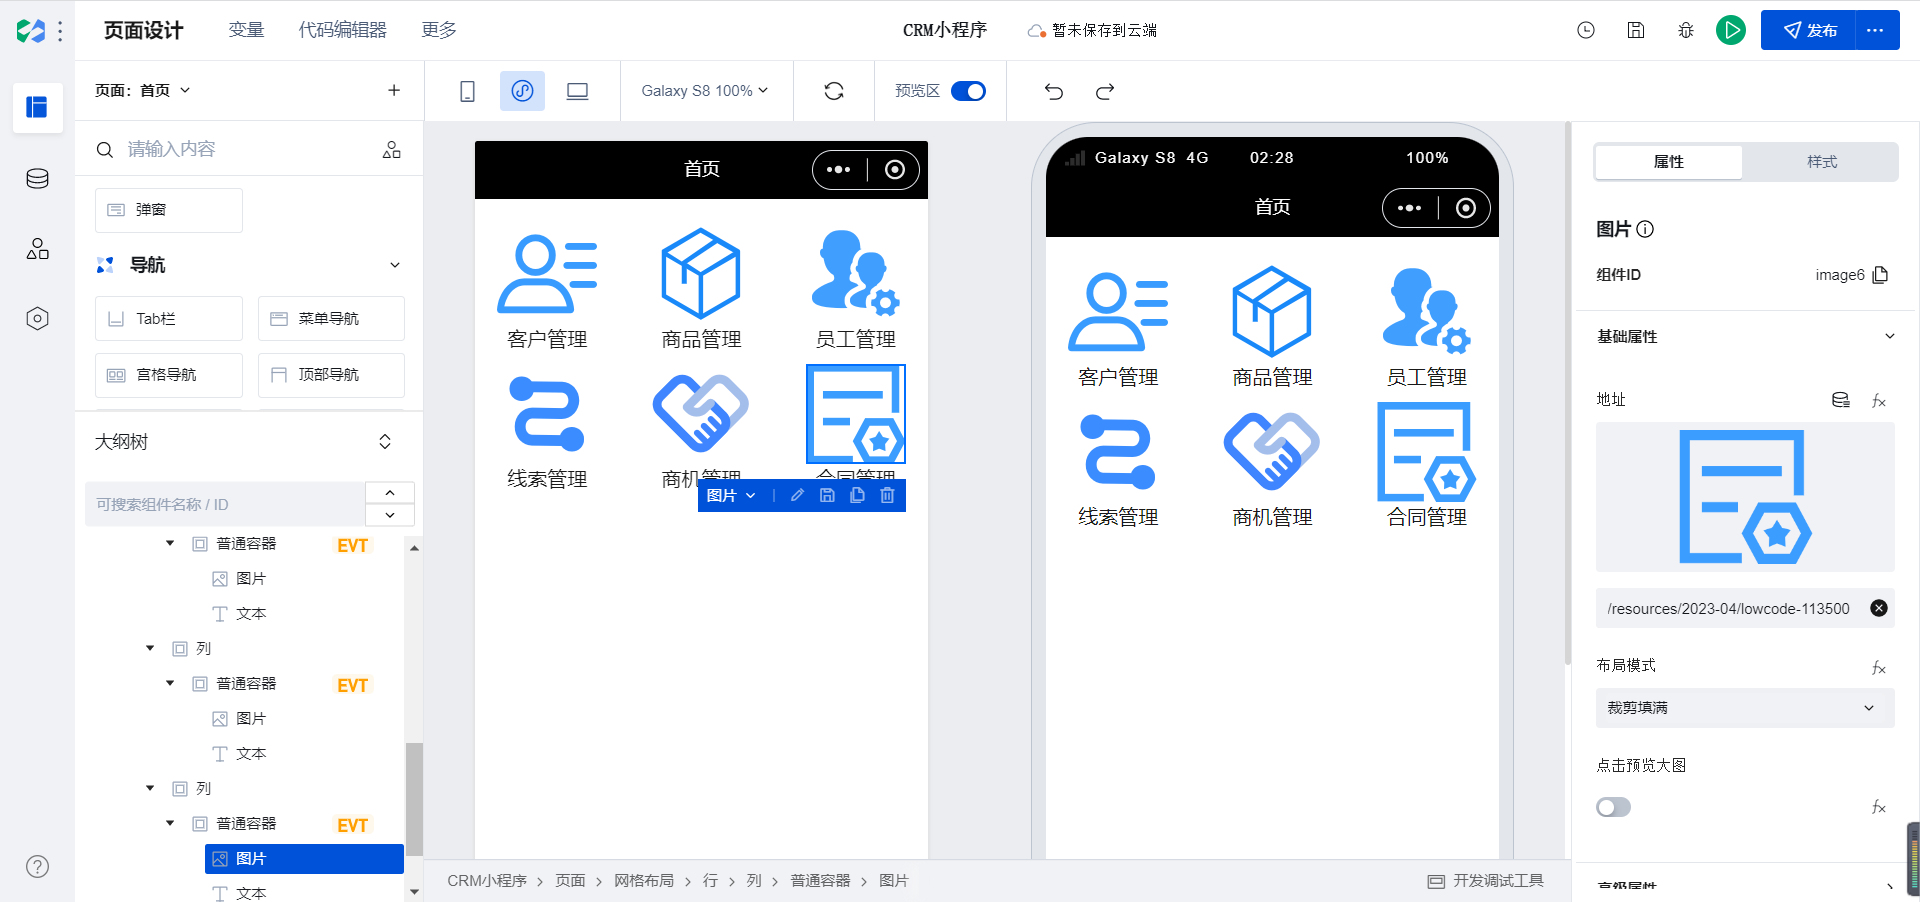Select the 客户管理 icon in editor canvas
1920x902 pixels.
point(547,274)
